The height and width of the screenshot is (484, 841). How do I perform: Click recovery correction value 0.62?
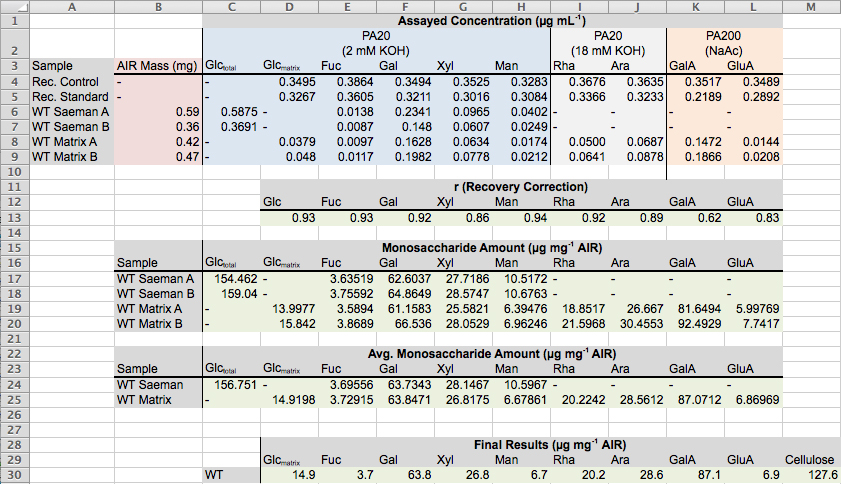tap(696, 218)
